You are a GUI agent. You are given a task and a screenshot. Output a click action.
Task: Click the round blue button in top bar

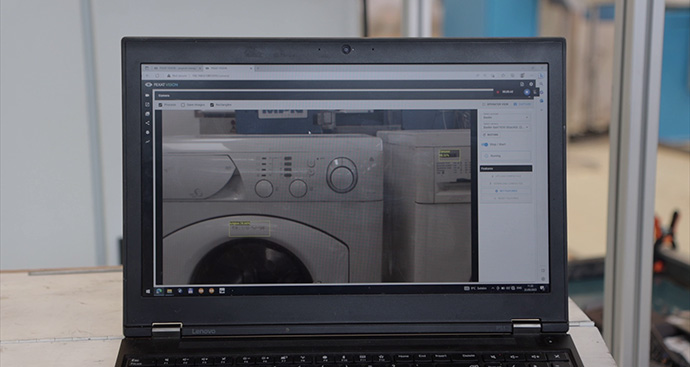(x=527, y=92)
